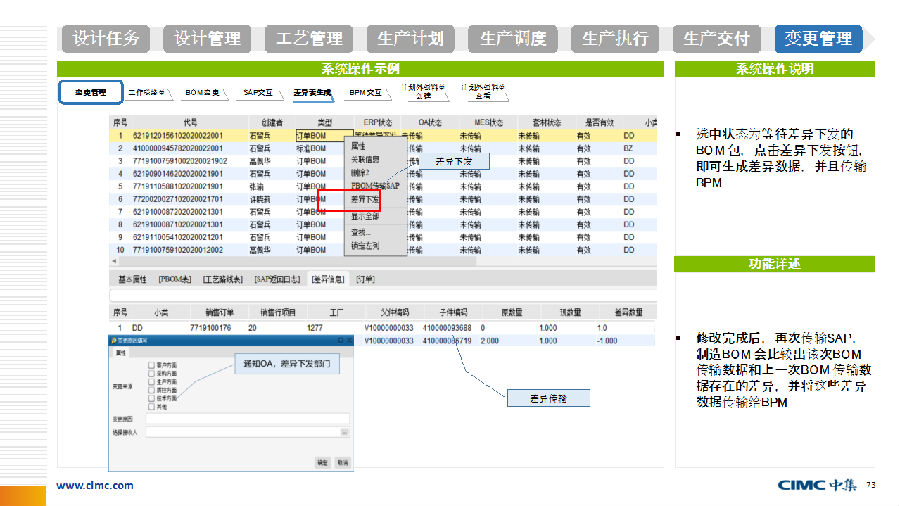Viewport: 899px width, 506px height.
Task: Select 显示全部 from the context menu
Action: [x=364, y=216]
